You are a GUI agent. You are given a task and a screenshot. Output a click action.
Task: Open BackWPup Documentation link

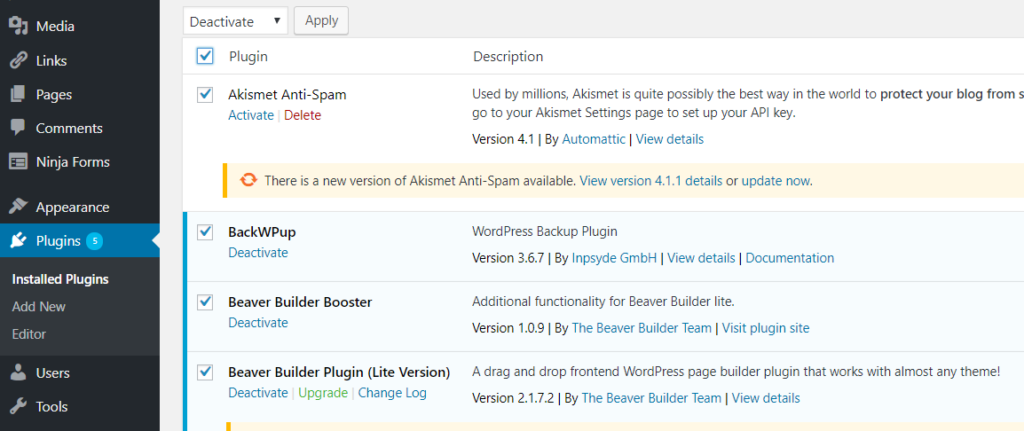coord(790,258)
